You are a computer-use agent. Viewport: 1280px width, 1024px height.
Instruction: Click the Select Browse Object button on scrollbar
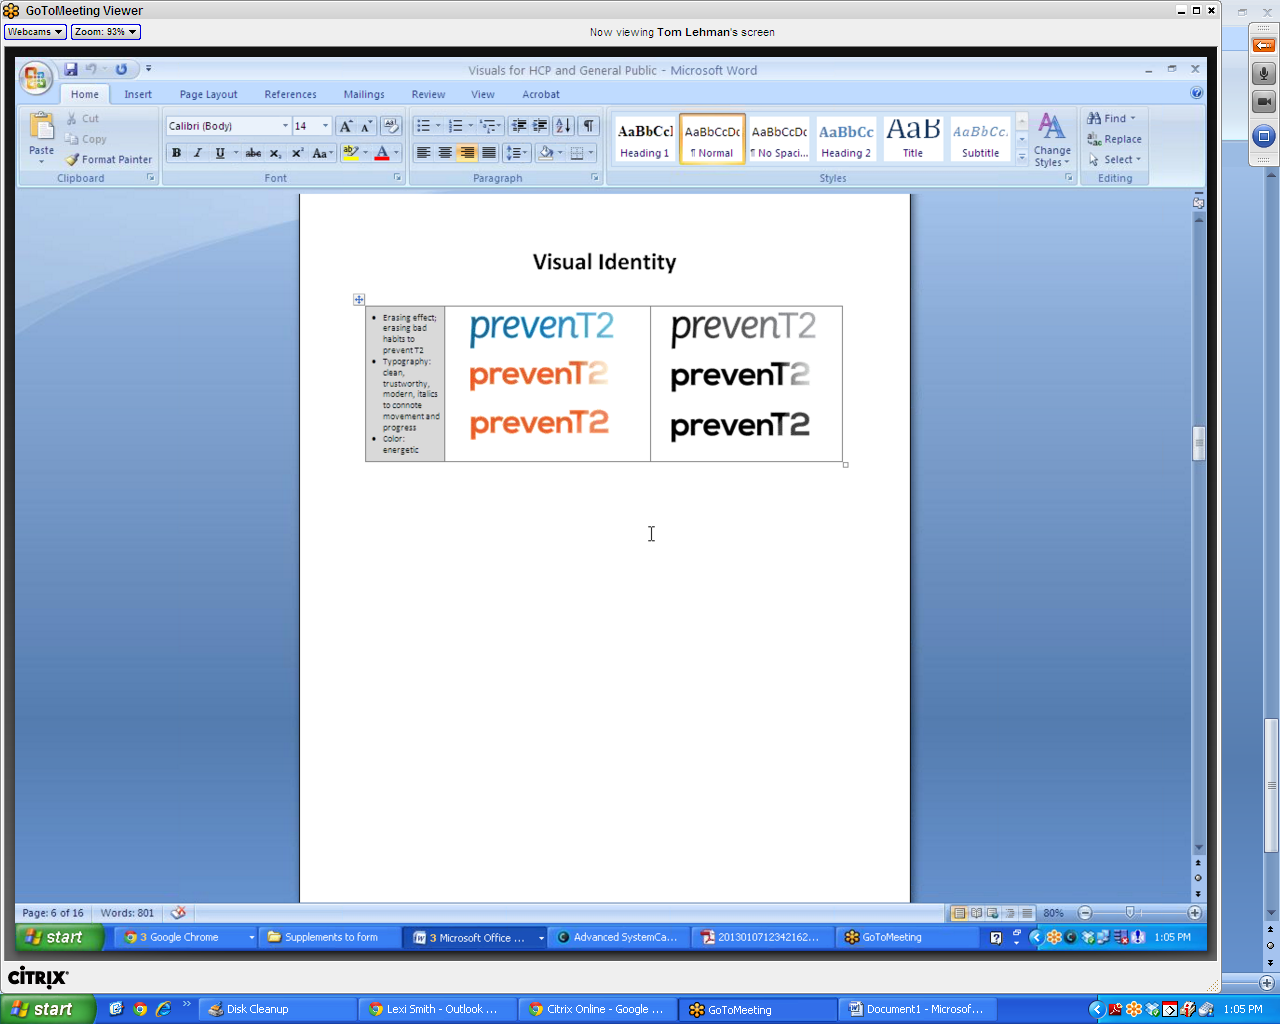pos(1198,878)
